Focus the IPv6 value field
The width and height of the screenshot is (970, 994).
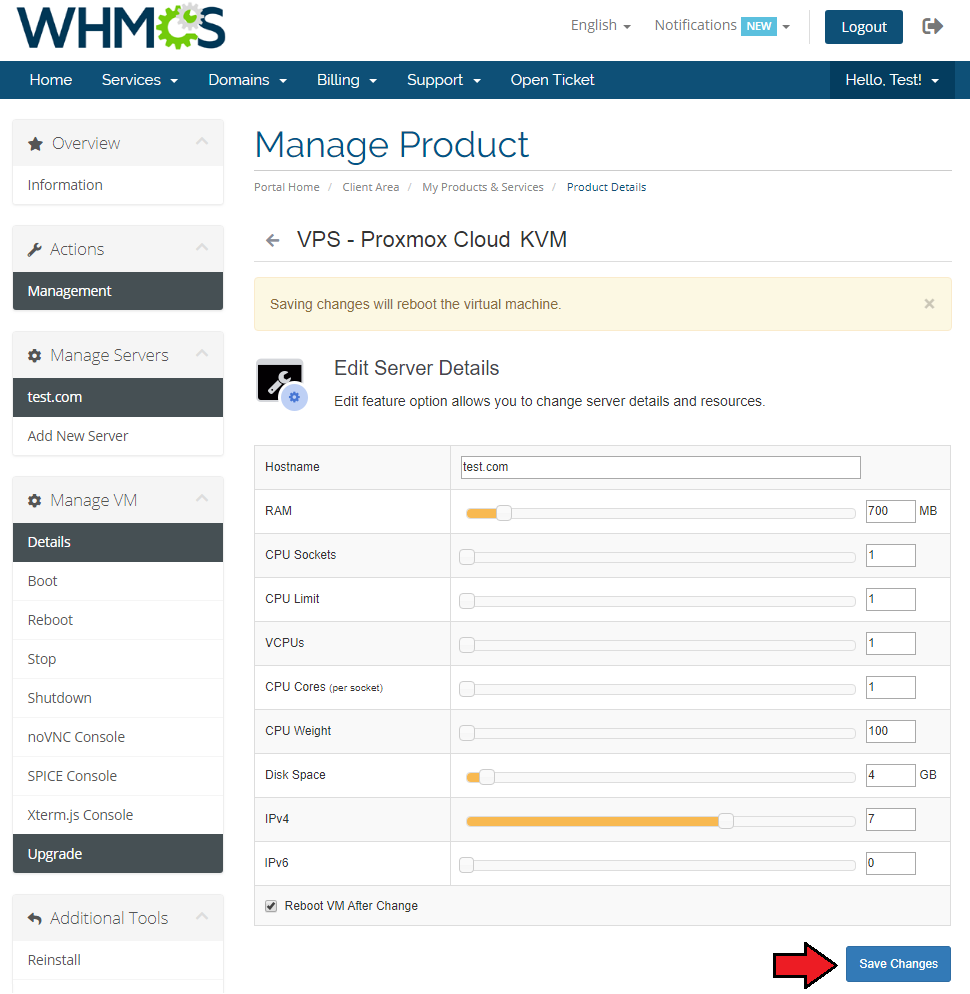pyautogui.click(x=890, y=863)
